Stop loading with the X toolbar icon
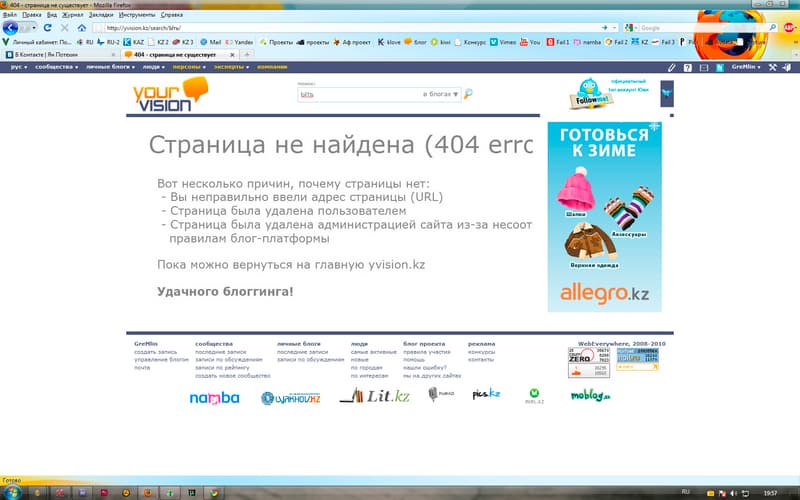The image size is (800, 500). 65,28
